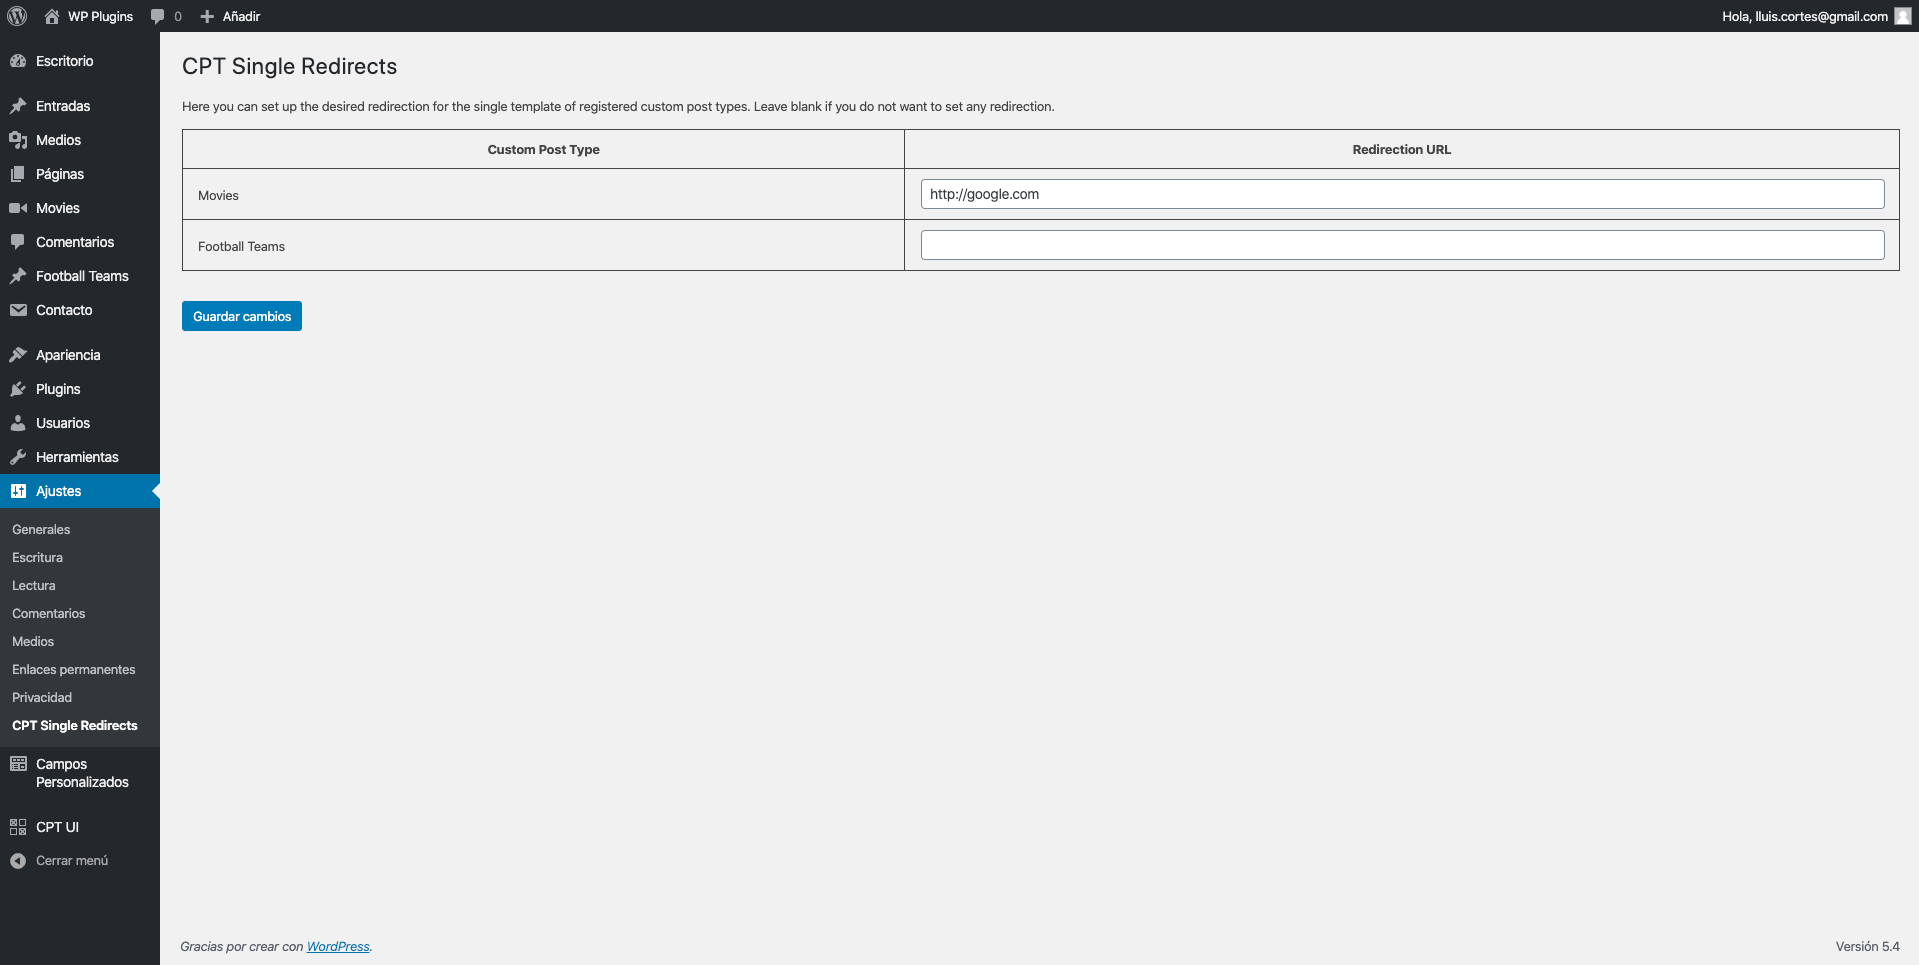Open the Football Teams menu item

(80, 276)
